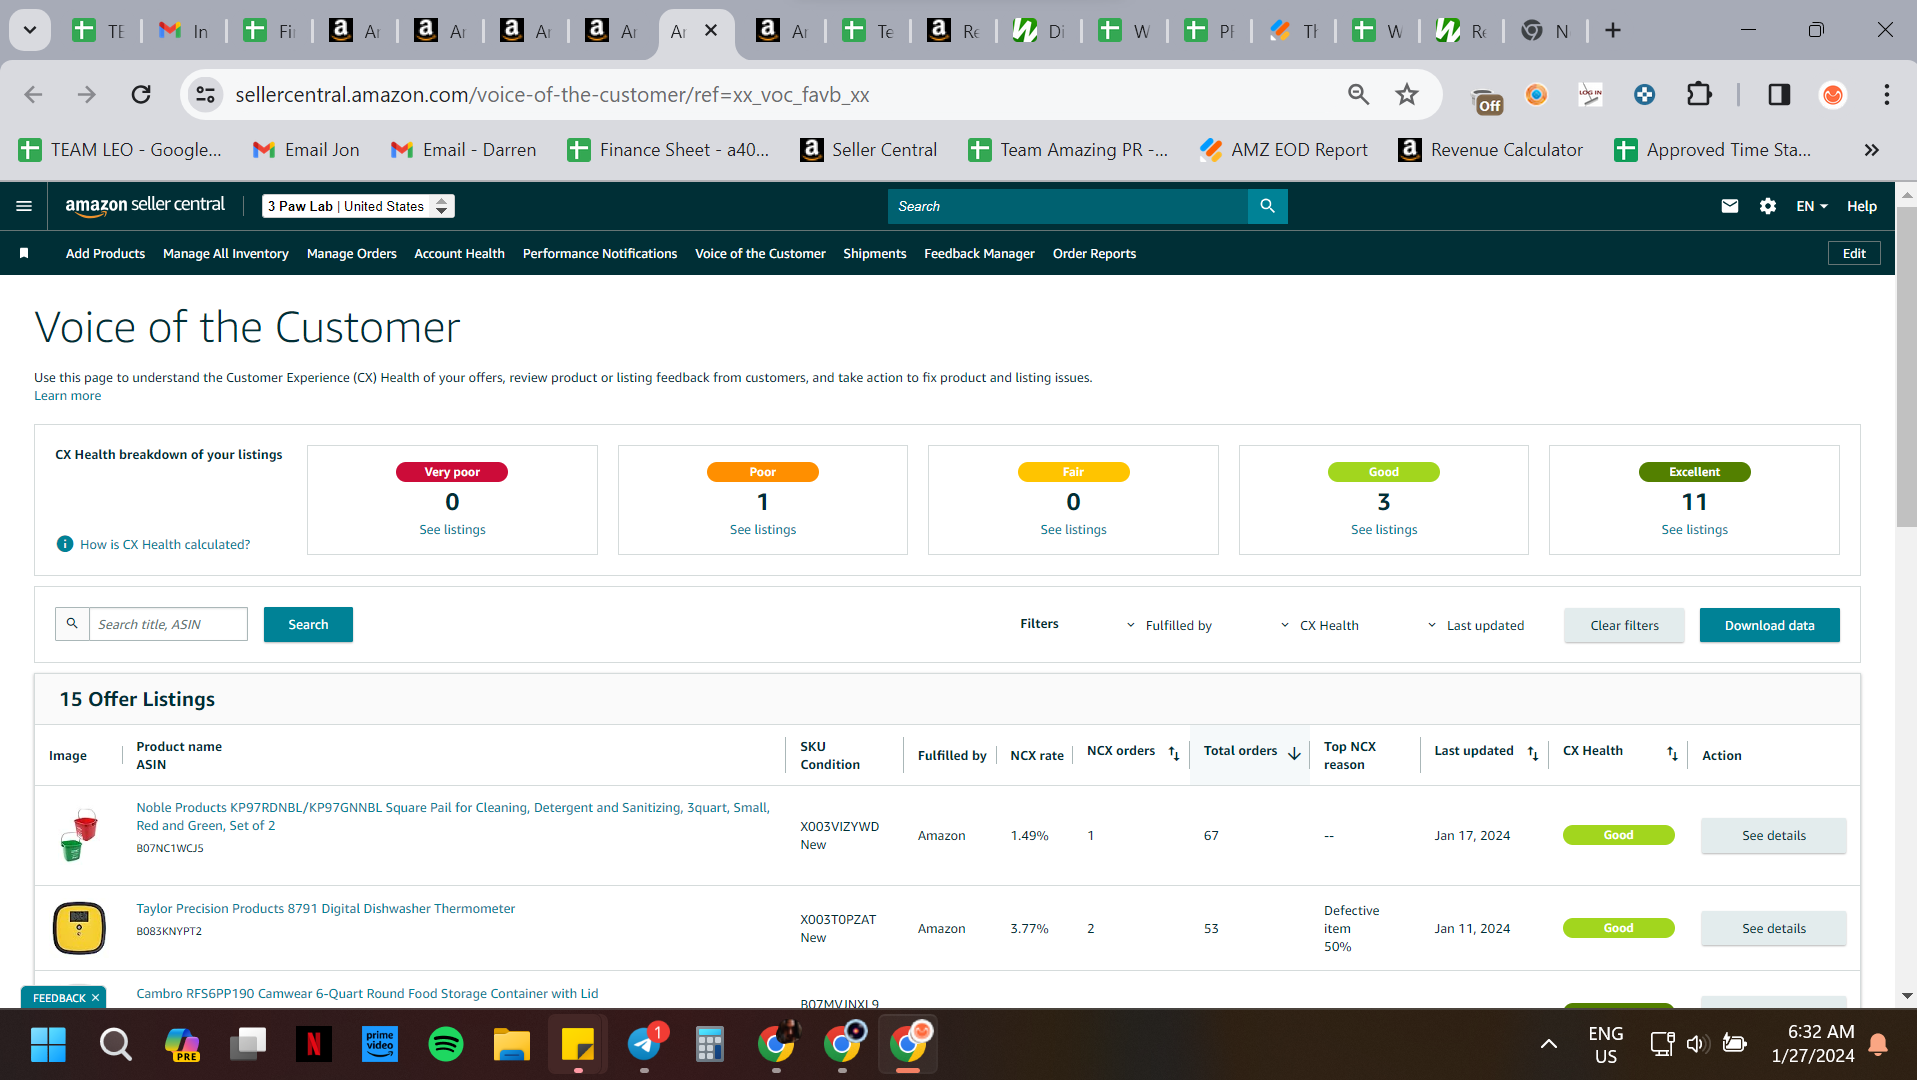Sort by Total orders arrow
1917x1080 pixels.
coord(1294,753)
